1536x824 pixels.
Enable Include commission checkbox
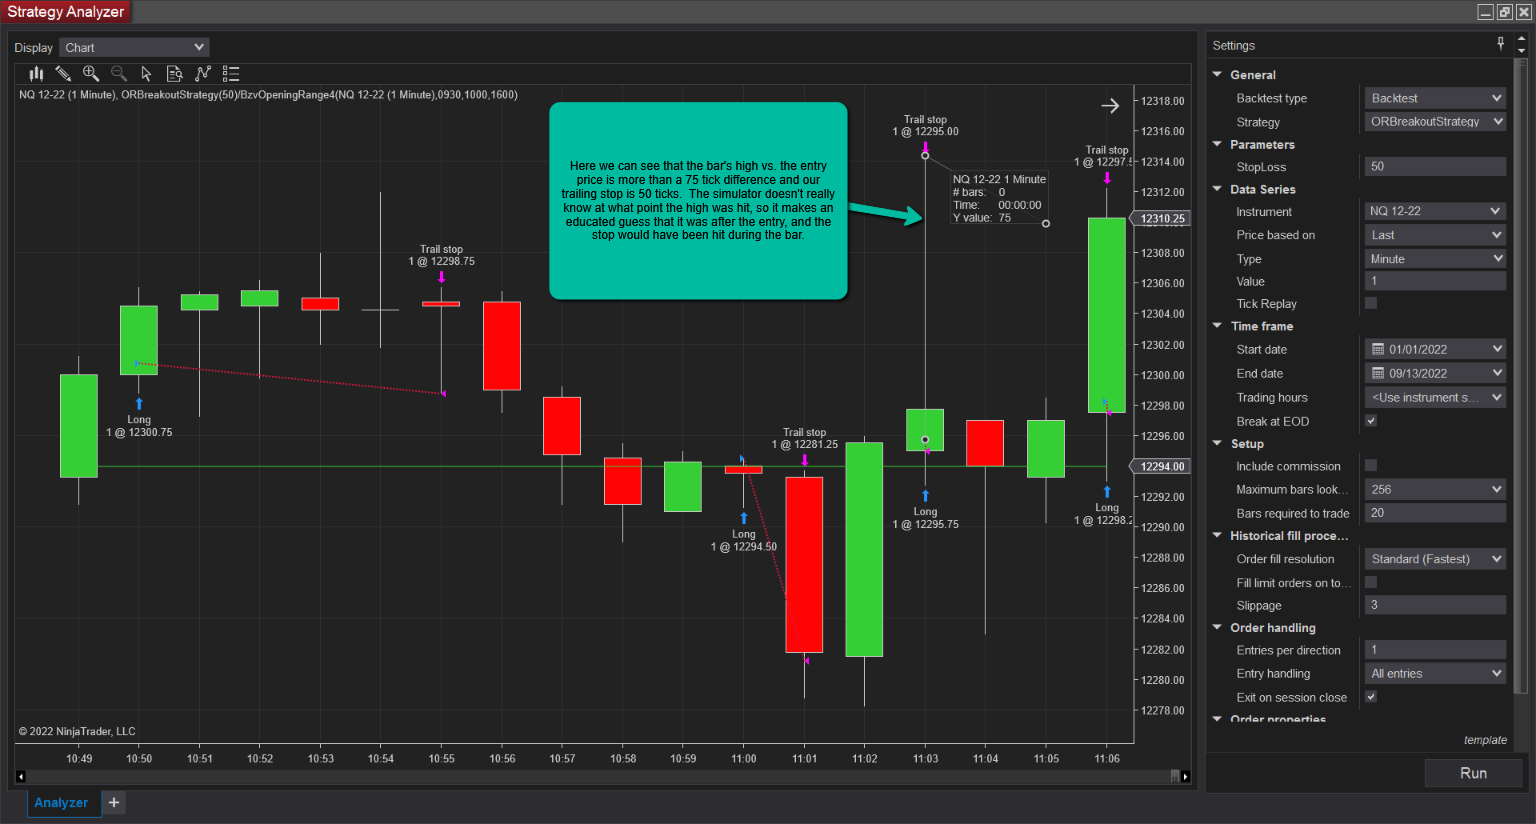1371,465
